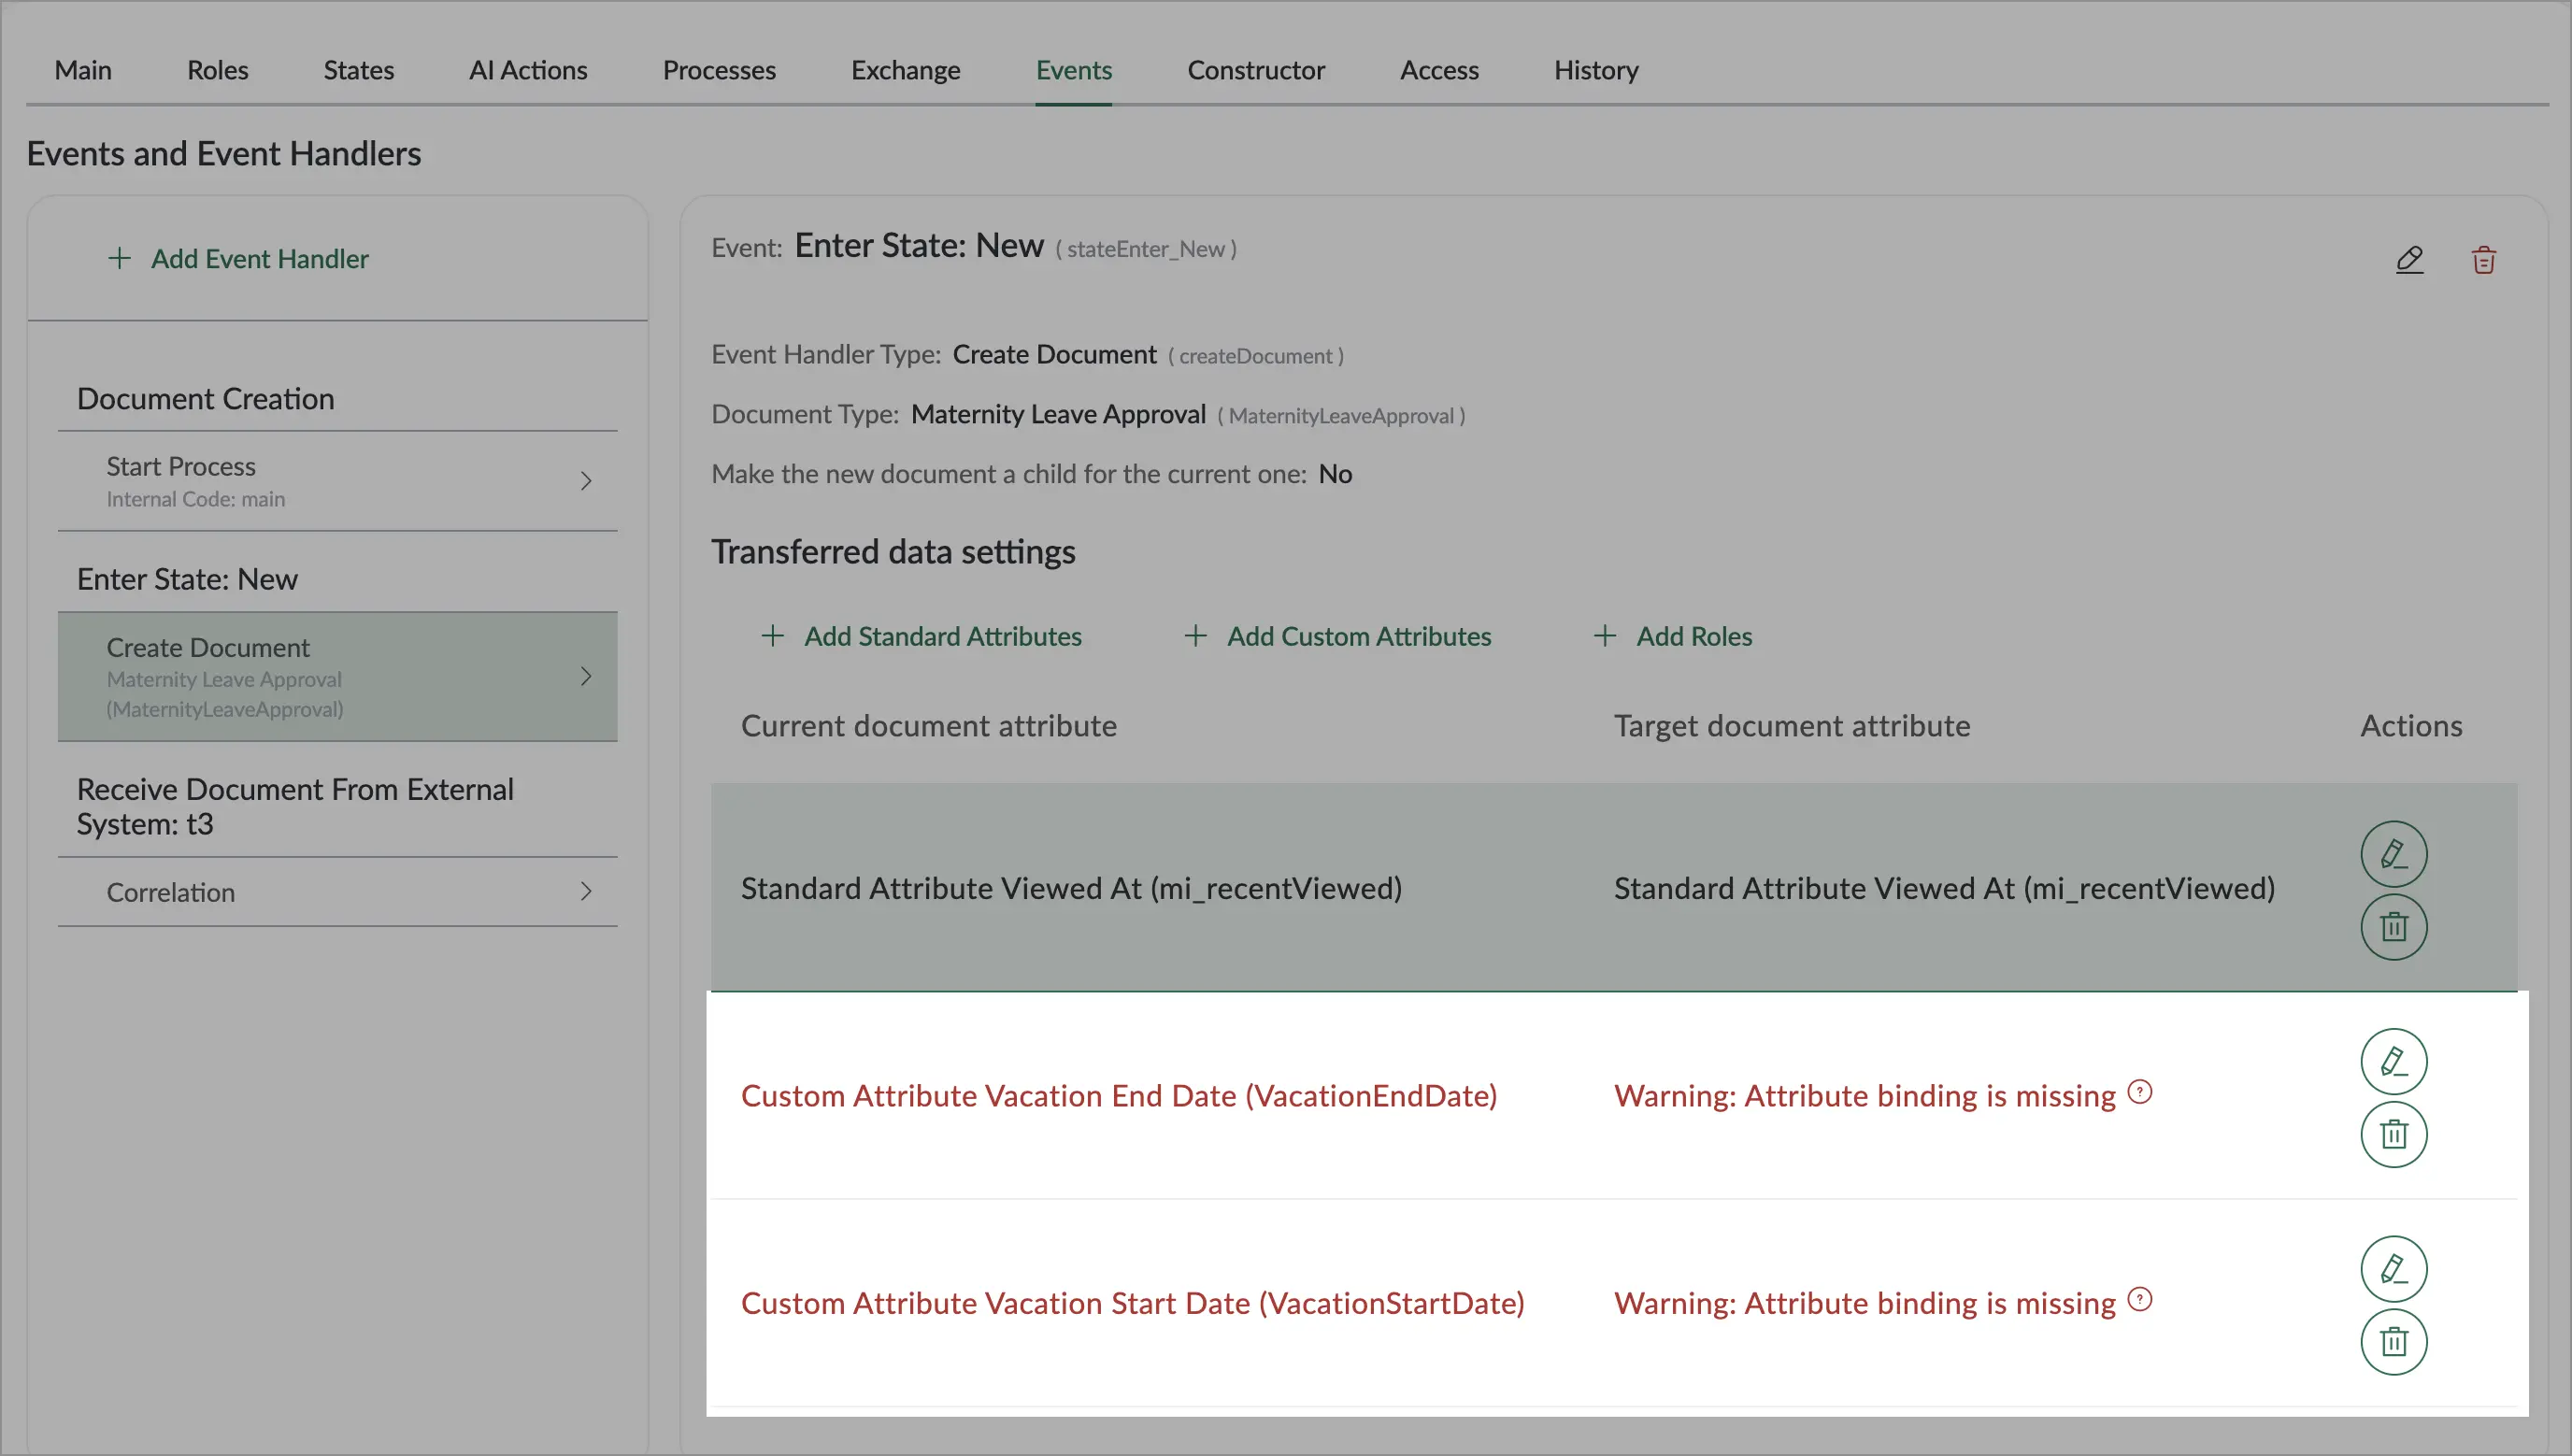The image size is (2572, 1456).
Task: Switch to the Processes tab
Action: tap(719, 70)
